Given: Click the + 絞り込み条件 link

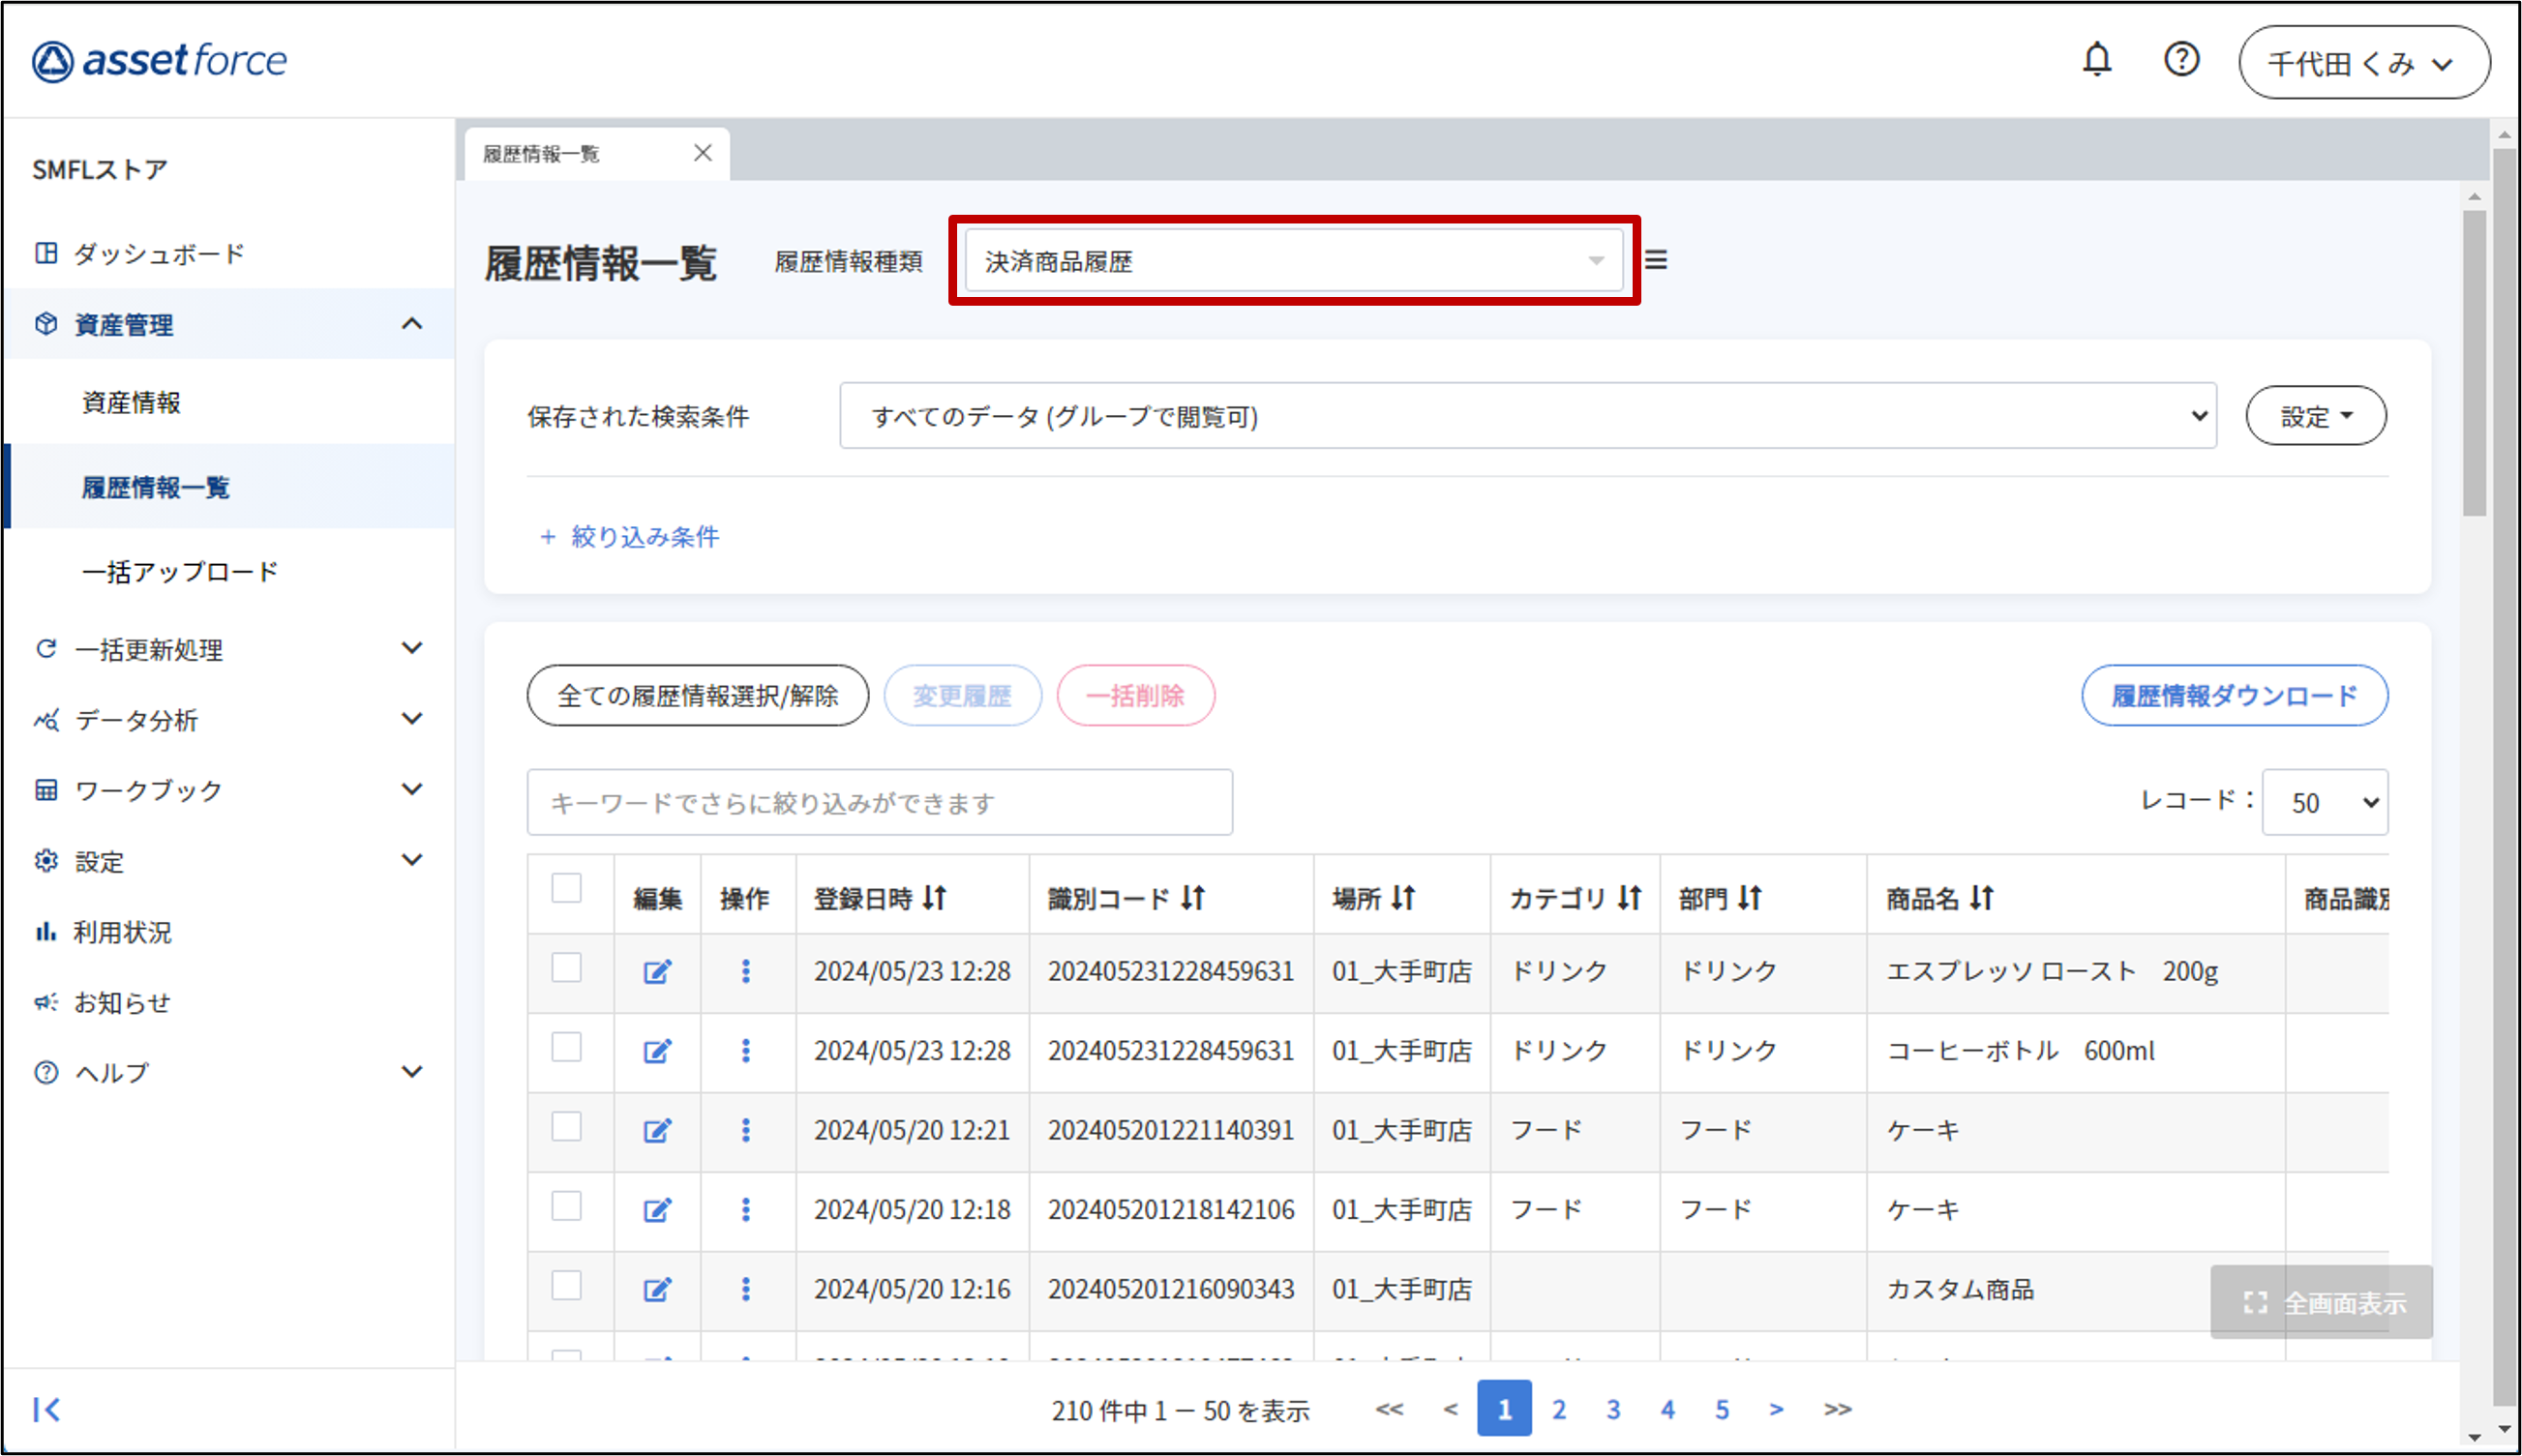Looking at the screenshot, I should click(630, 537).
